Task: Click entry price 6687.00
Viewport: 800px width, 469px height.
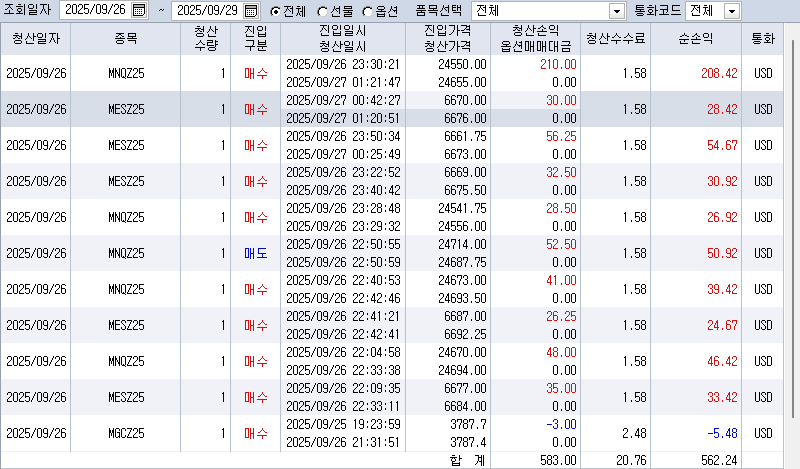Action: (465, 316)
